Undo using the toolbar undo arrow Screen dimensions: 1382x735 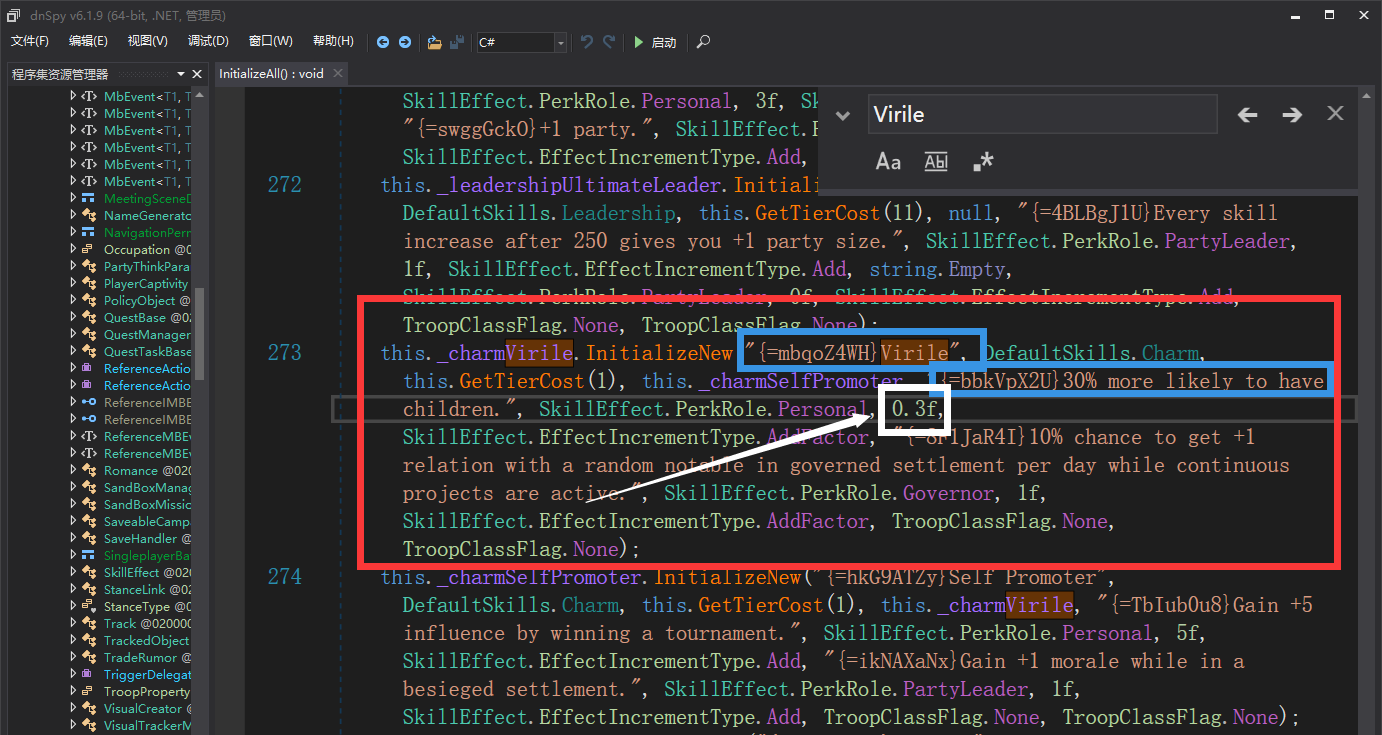[587, 42]
